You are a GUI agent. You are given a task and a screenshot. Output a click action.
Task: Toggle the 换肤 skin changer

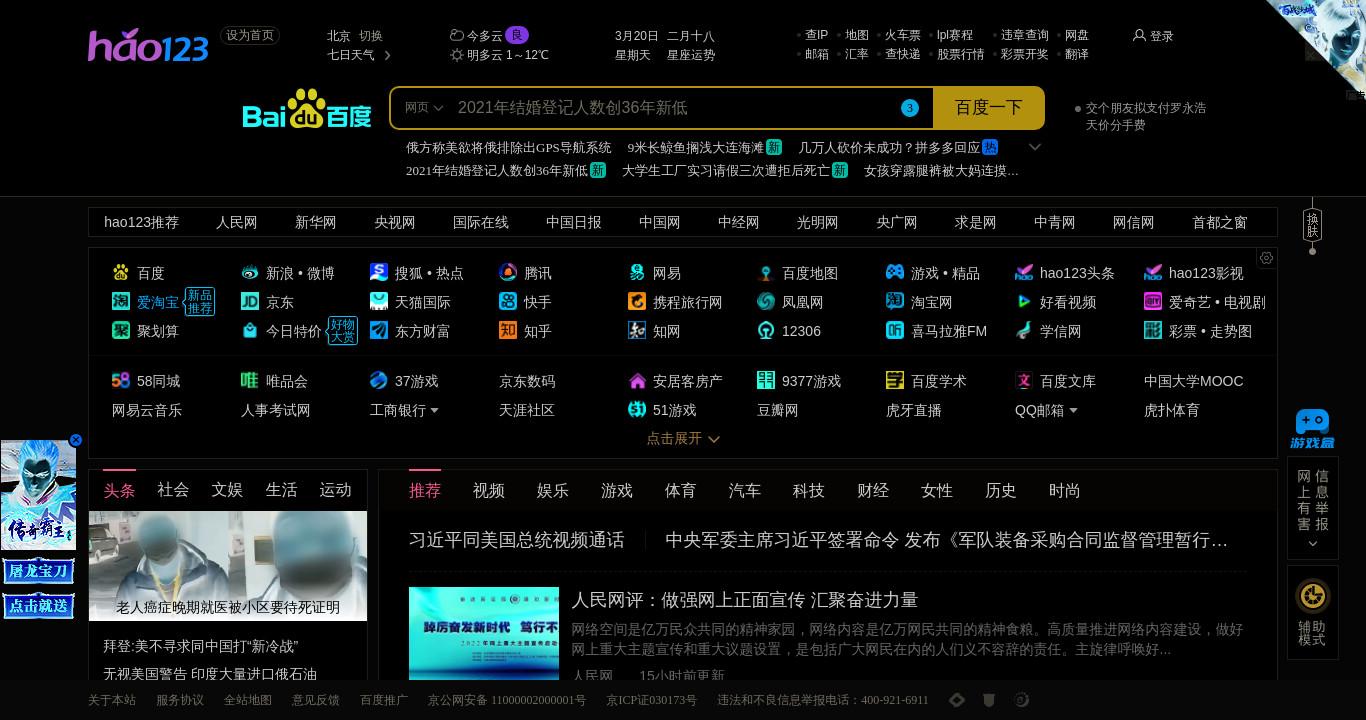1312,225
